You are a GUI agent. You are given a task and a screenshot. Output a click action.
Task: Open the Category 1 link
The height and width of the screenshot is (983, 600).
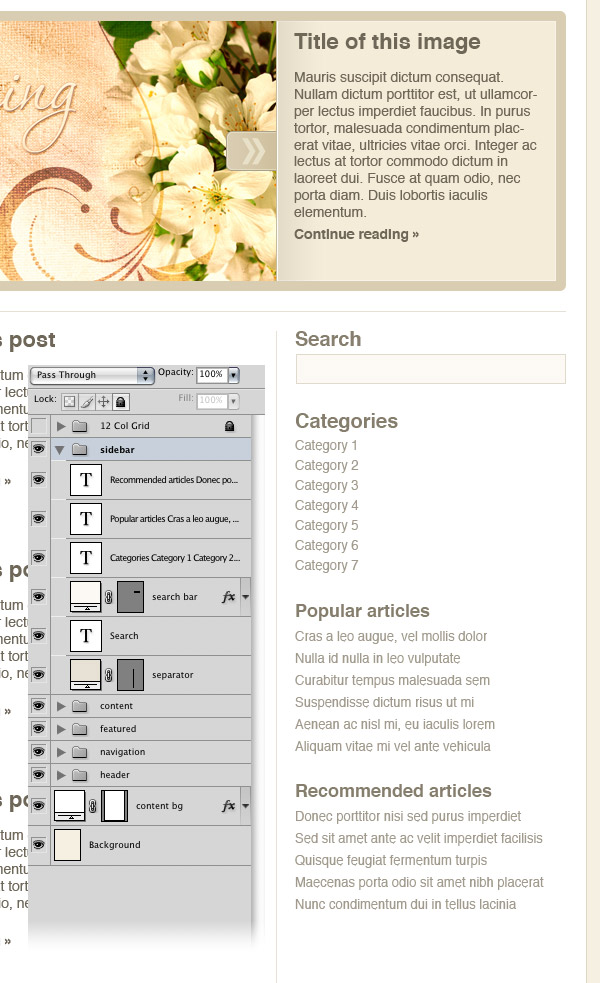point(326,446)
